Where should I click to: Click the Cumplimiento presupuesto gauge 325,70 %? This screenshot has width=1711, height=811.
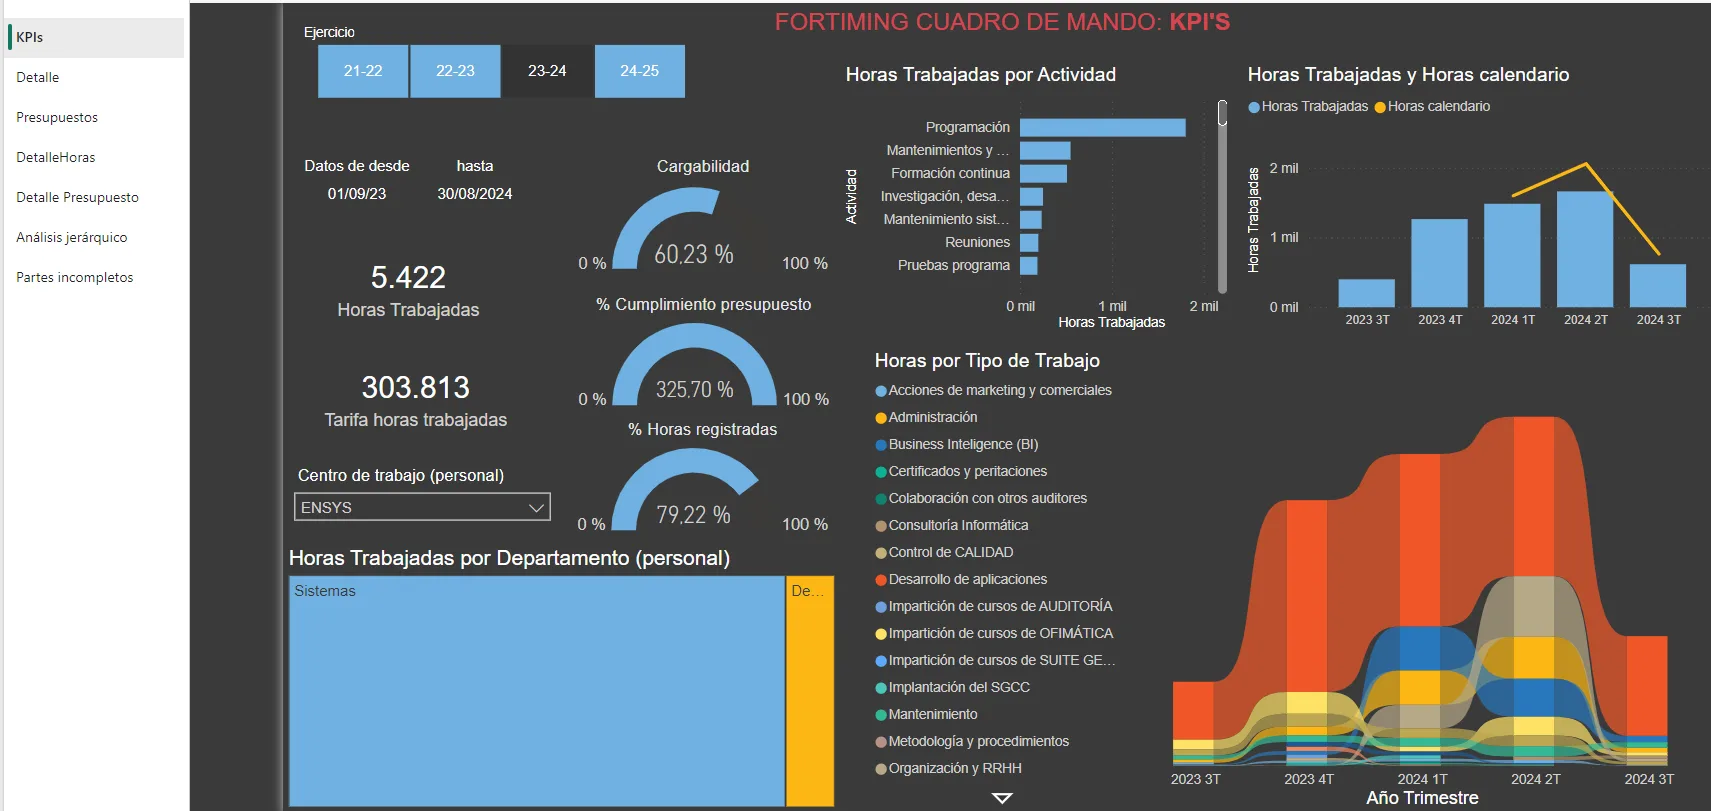(x=694, y=365)
